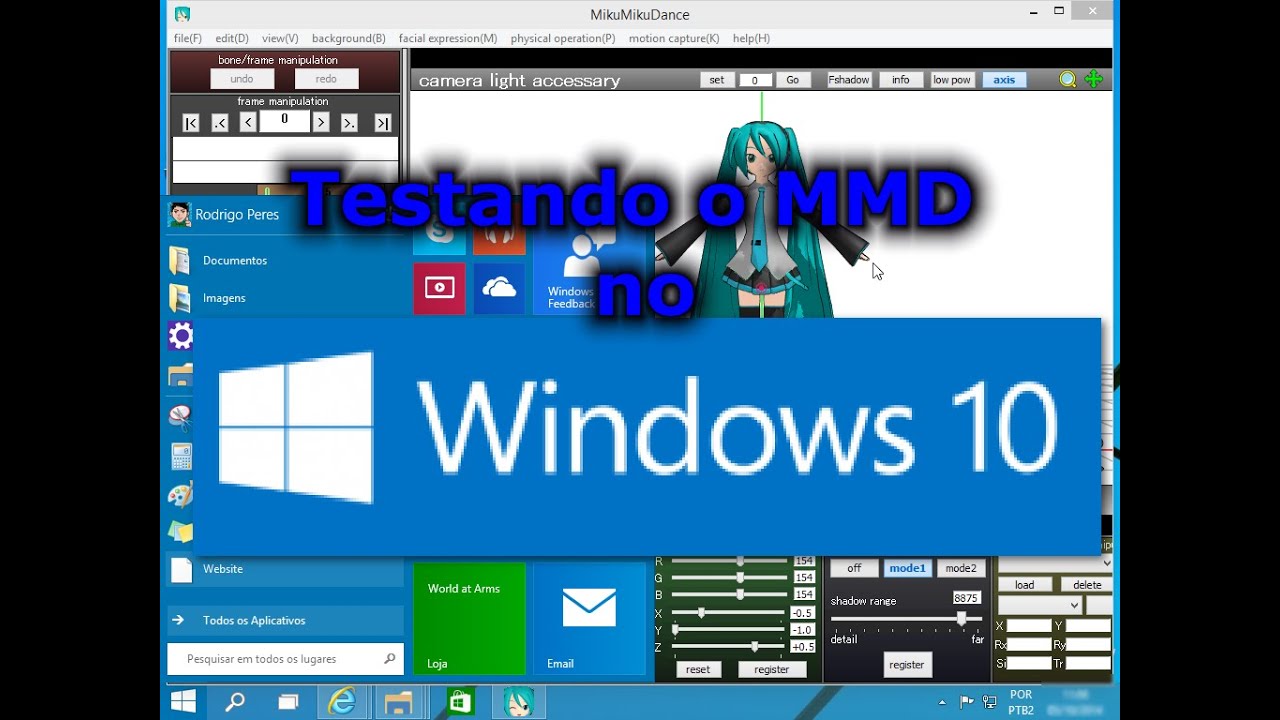Open Documentos folder in Start menu
Viewport: 1280px width, 720px height.
tap(284, 260)
